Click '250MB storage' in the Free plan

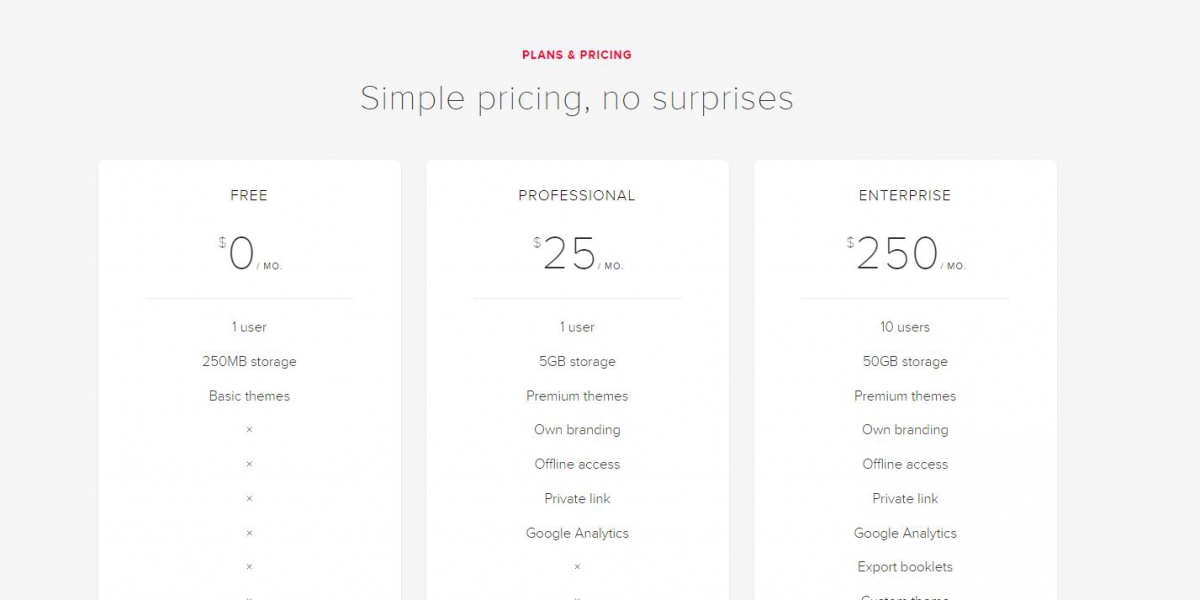coord(249,362)
